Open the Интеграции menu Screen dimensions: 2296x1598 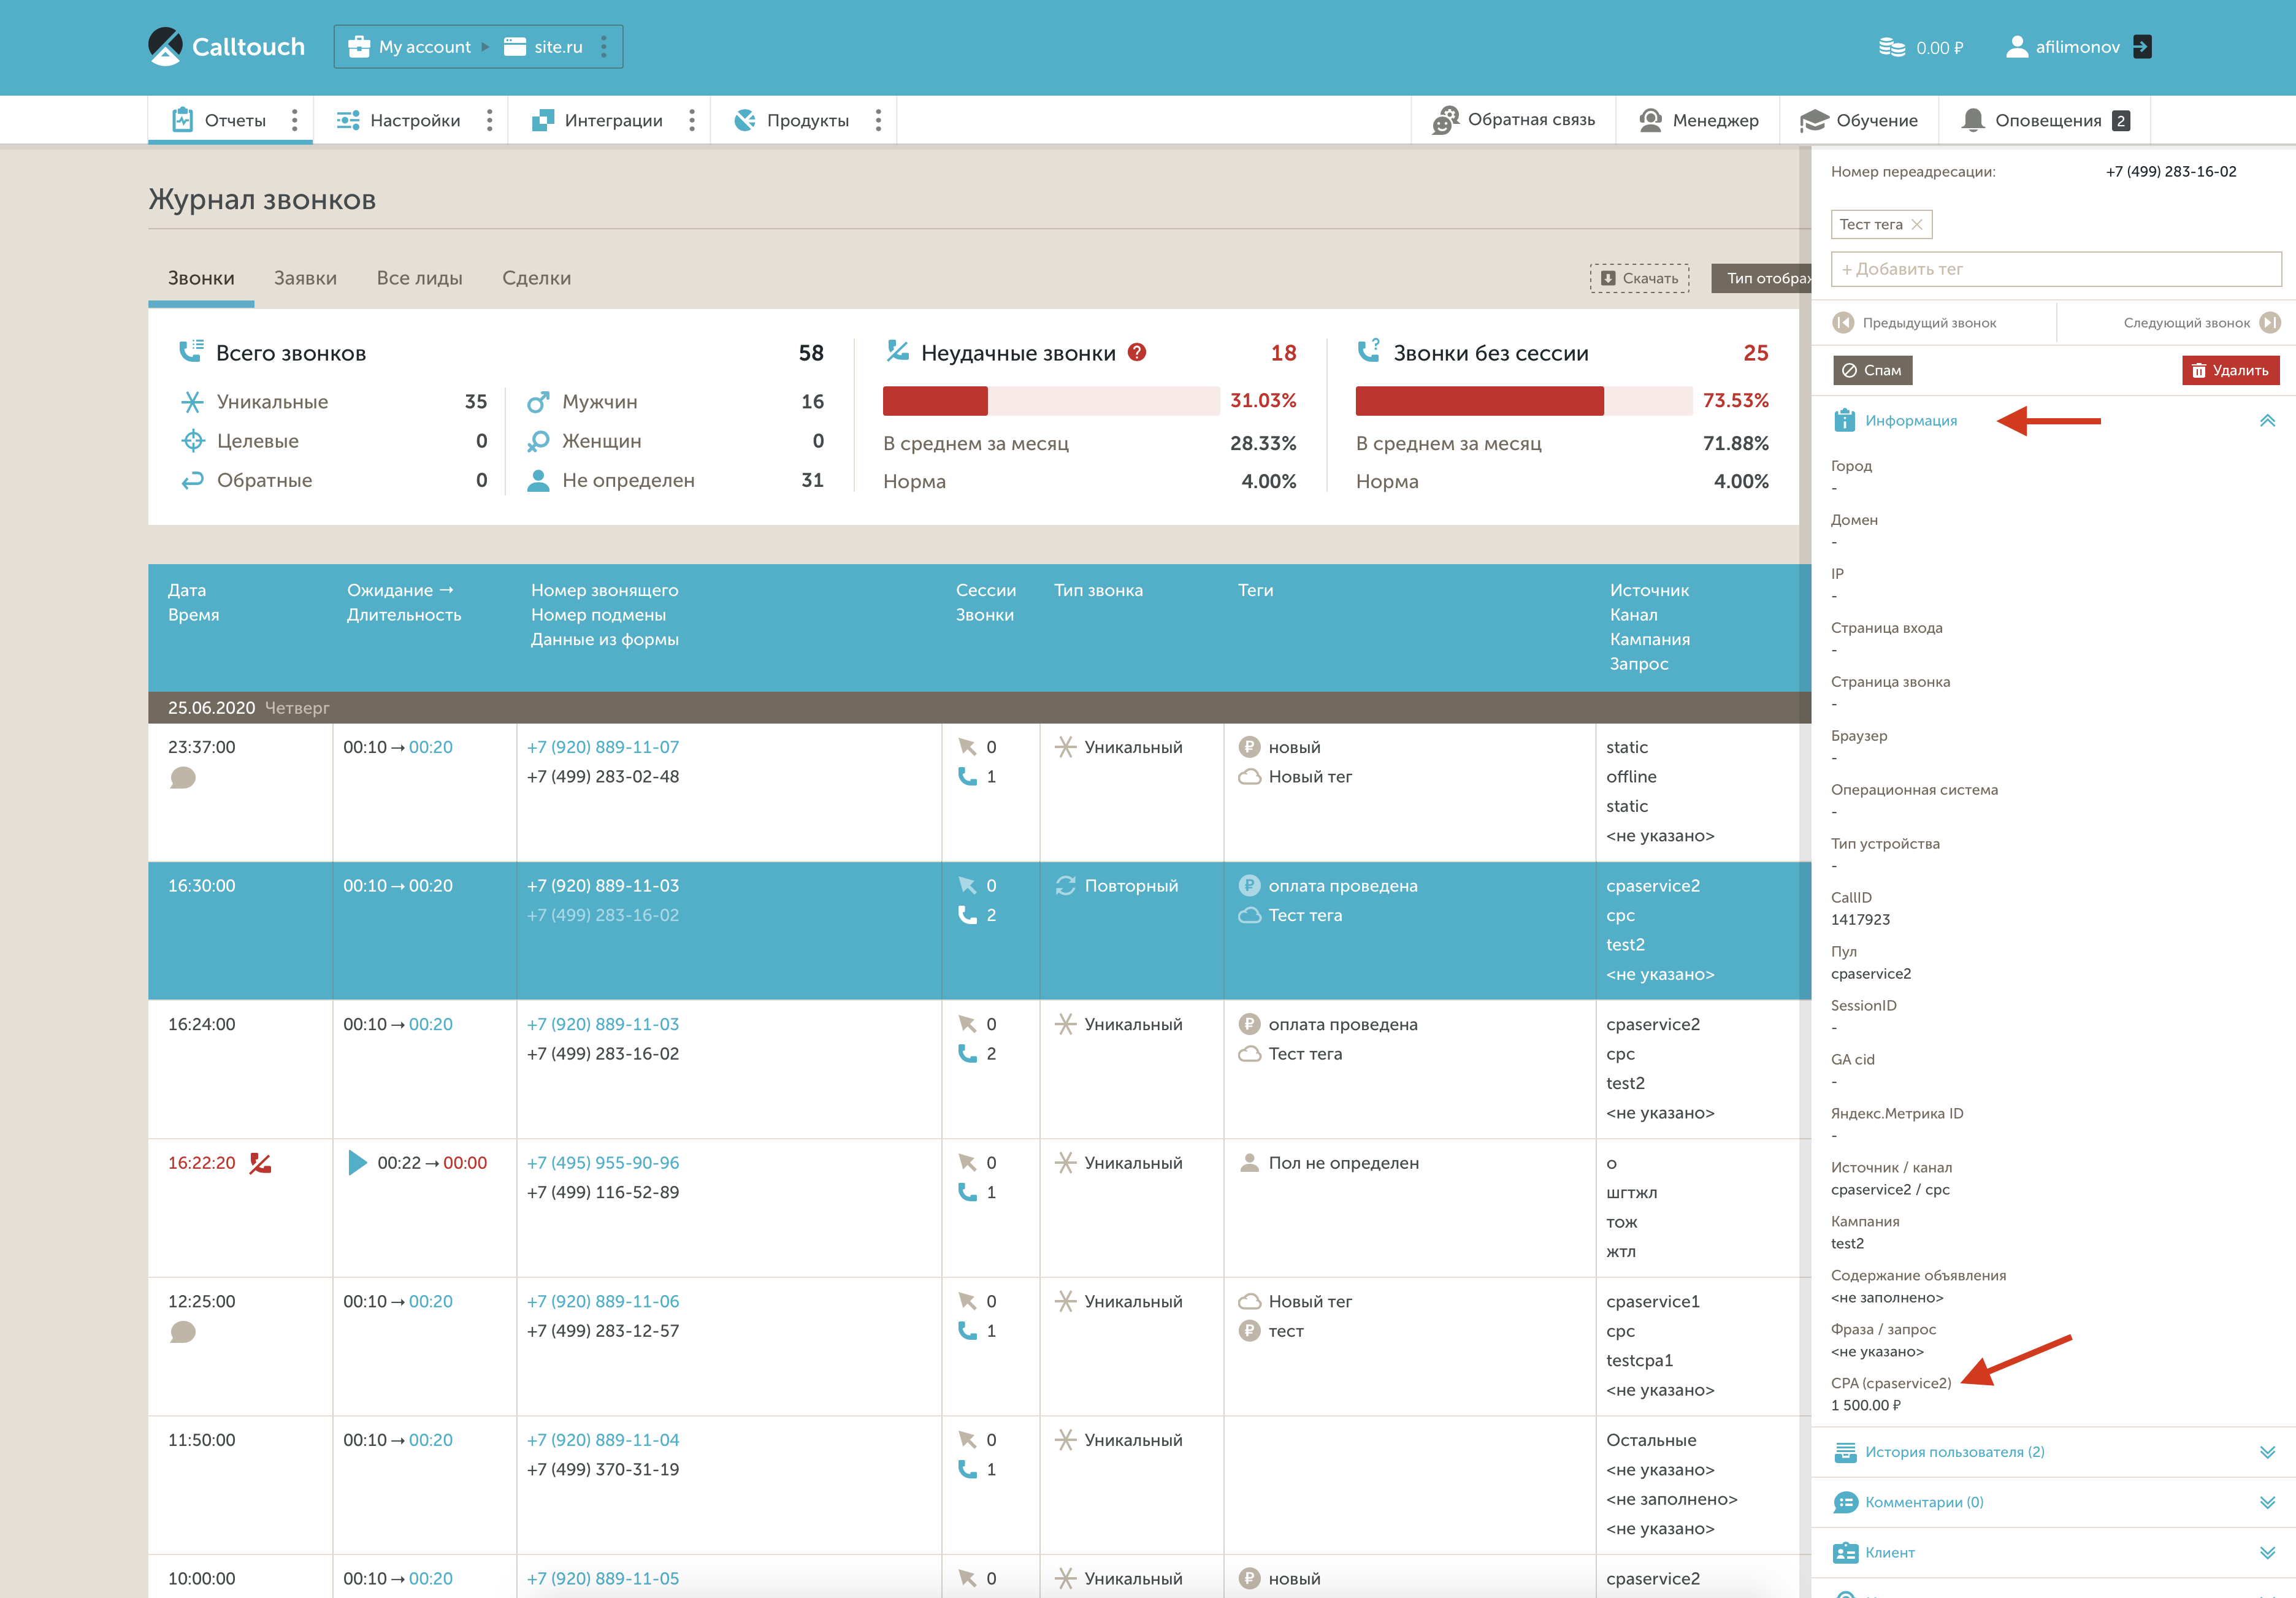597,120
